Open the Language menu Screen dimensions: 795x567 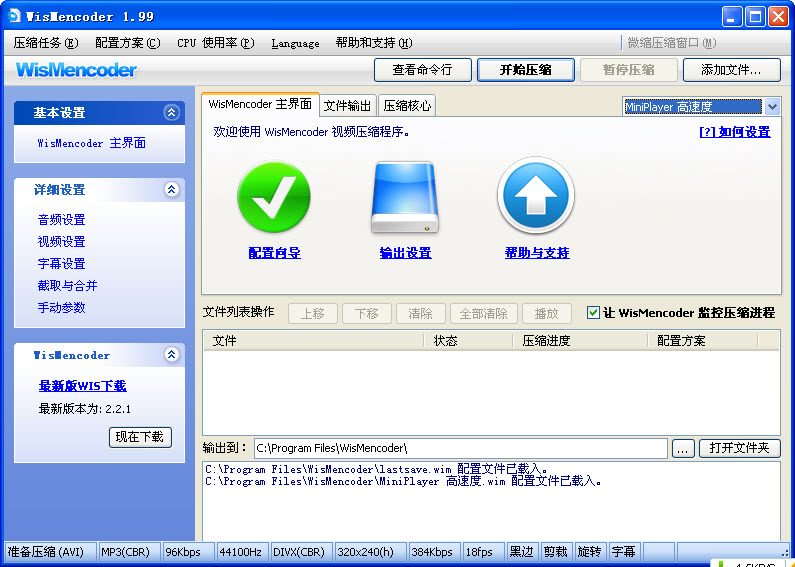click(x=295, y=43)
